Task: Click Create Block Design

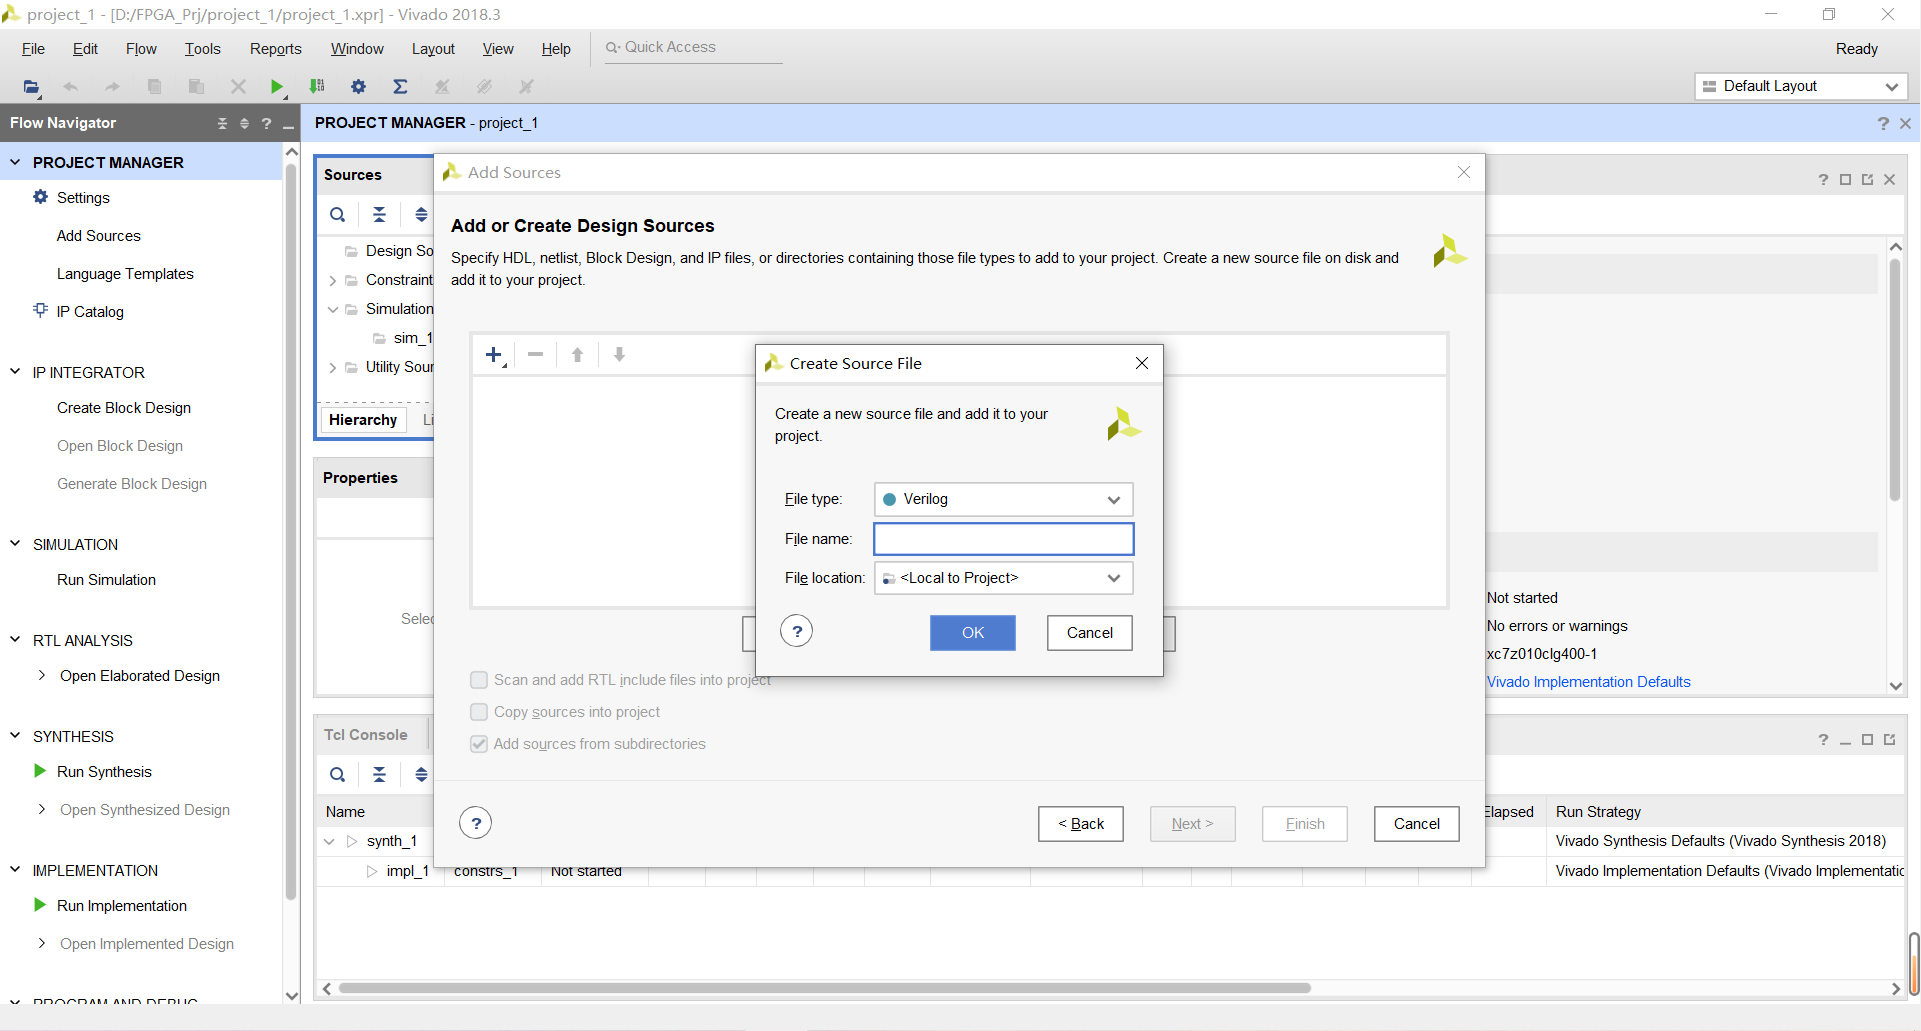Action: [124, 408]
